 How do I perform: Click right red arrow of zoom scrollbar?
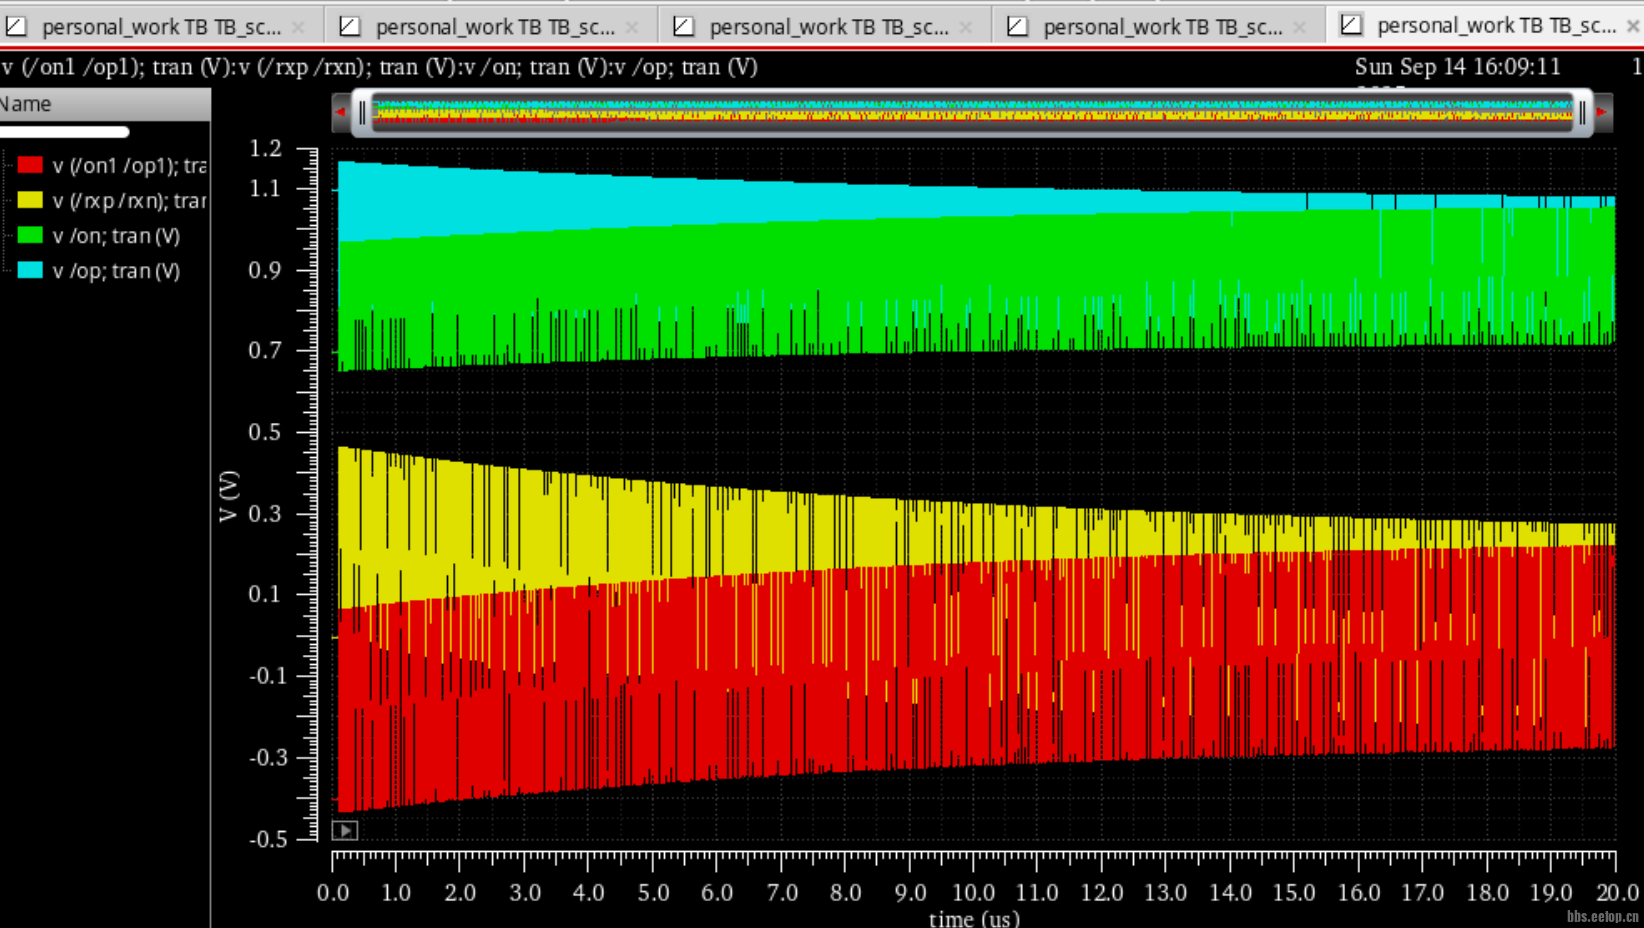[x=1603, y=112]
